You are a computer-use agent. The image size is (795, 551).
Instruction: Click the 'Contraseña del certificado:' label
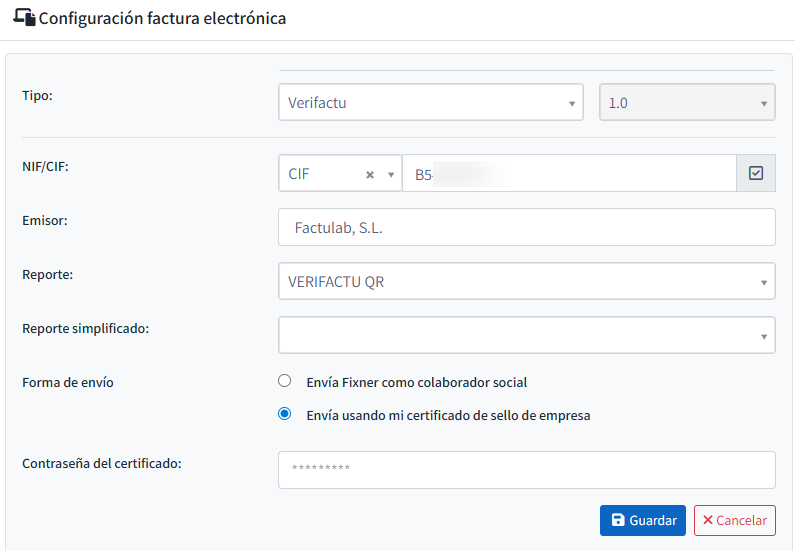coord(101,463)
